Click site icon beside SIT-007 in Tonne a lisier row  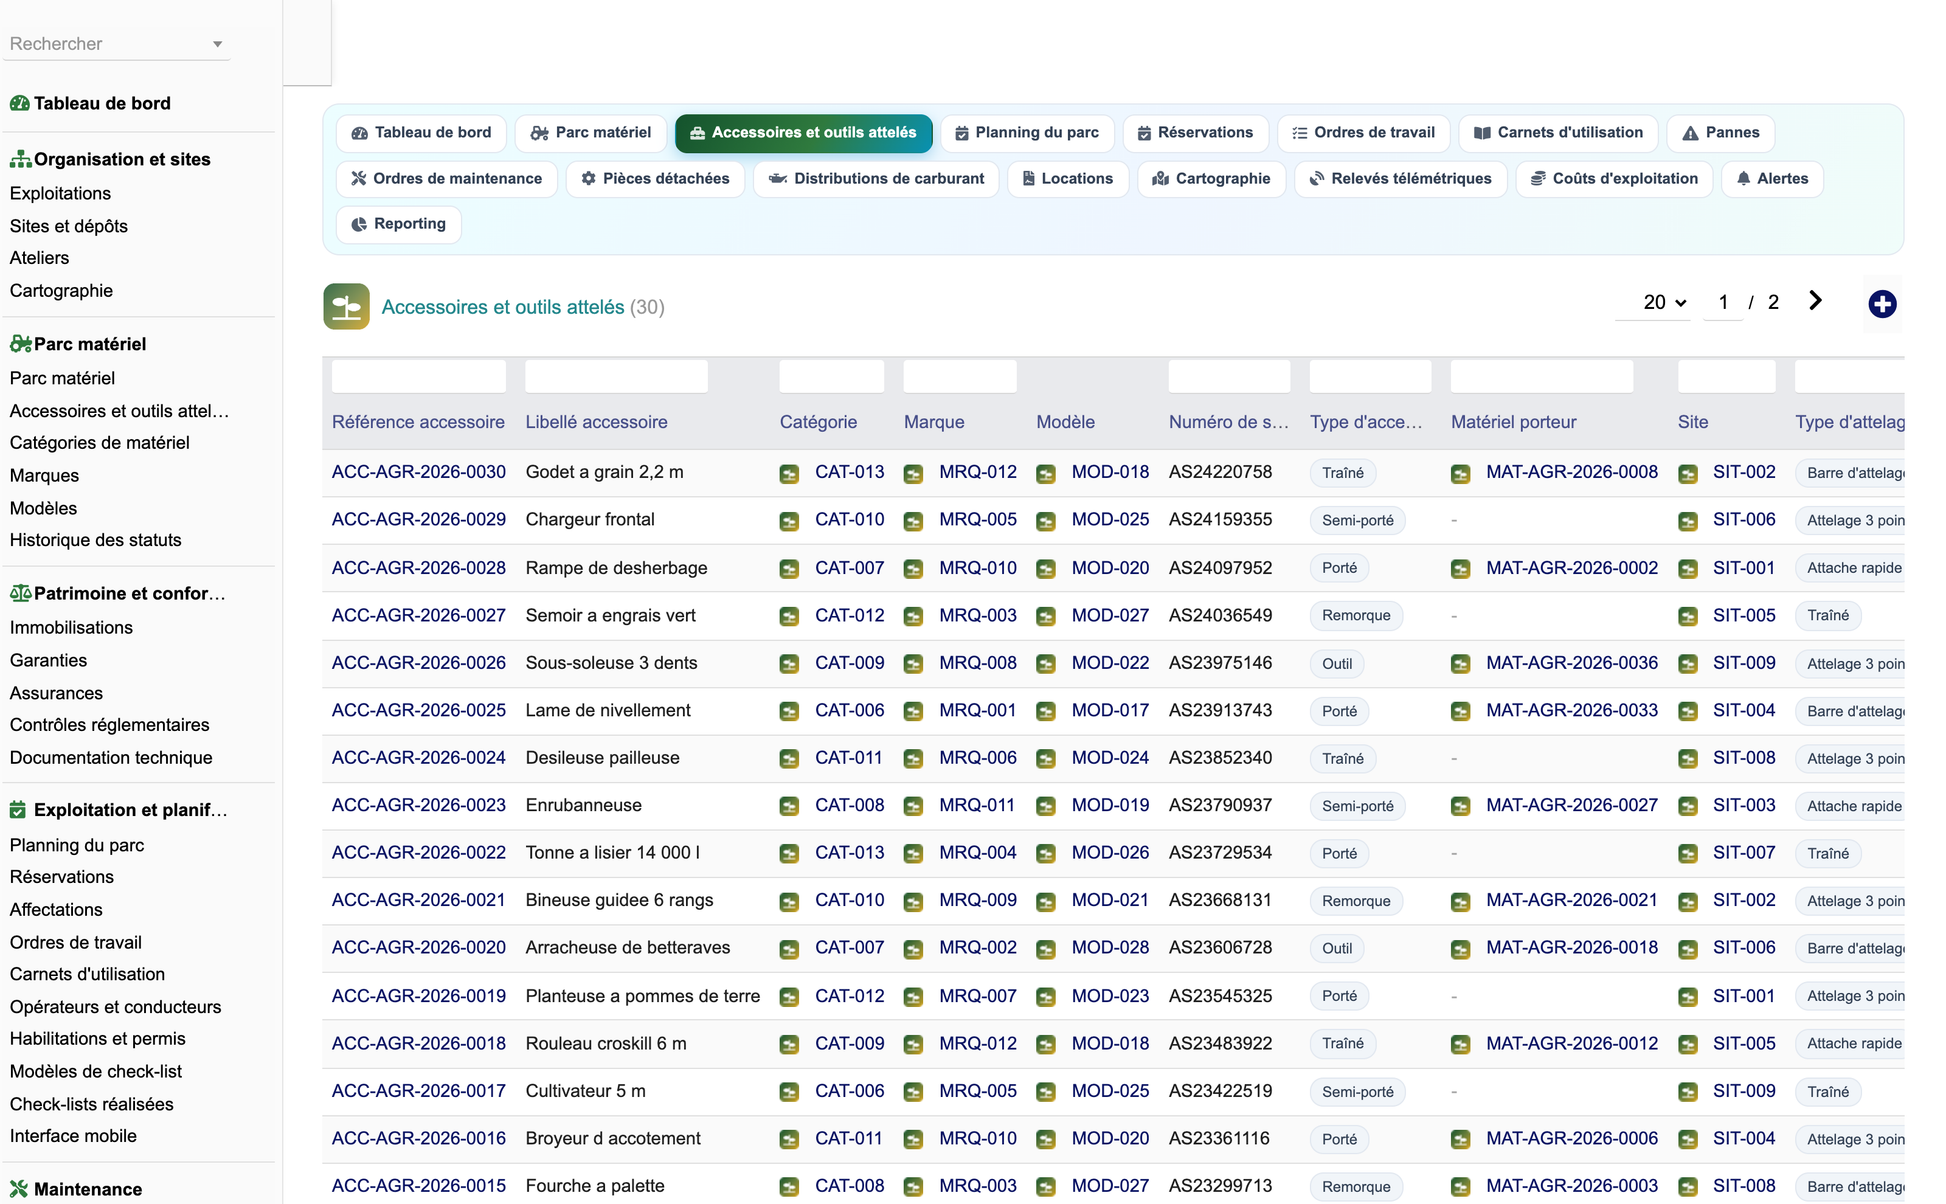pos(1688,854)
